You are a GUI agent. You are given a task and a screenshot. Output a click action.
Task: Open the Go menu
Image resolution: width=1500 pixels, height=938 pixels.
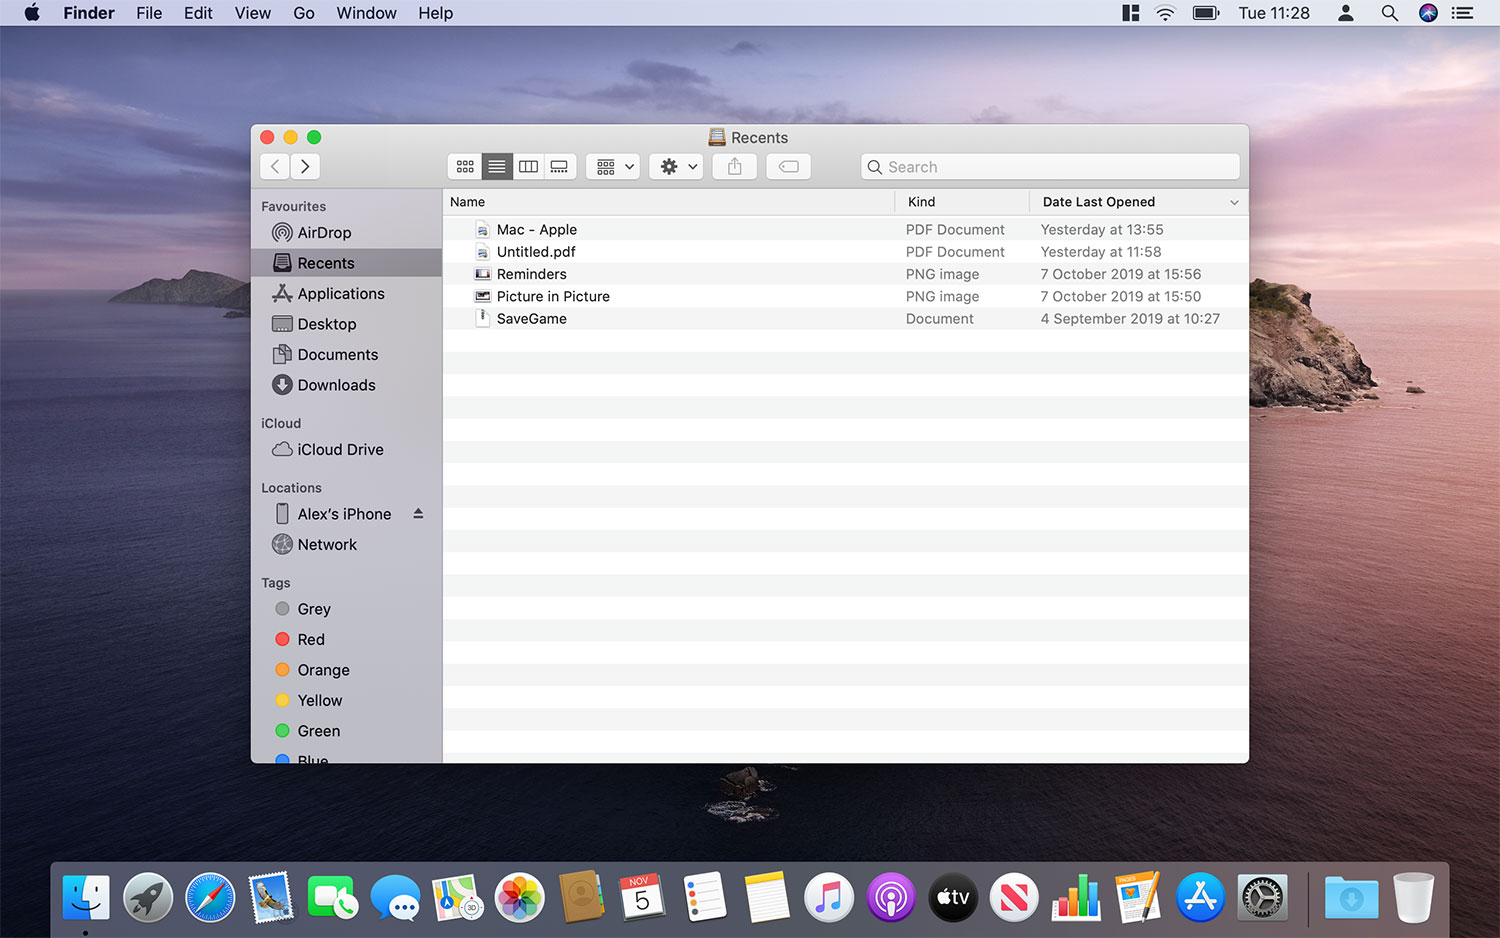(304, 13)
